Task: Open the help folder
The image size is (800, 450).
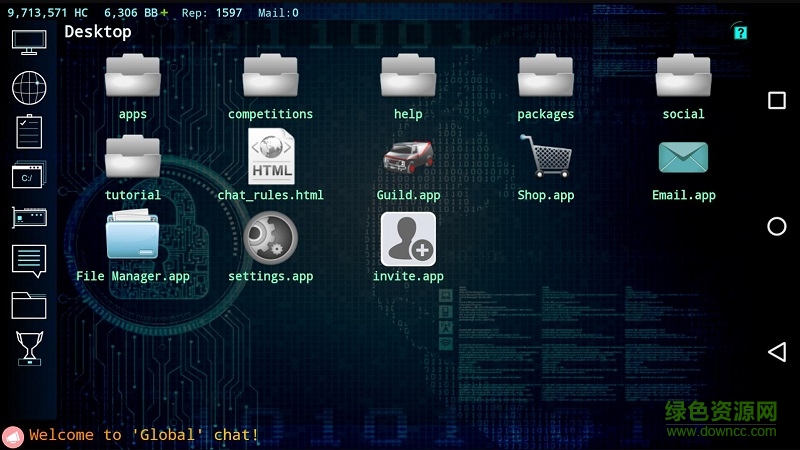Action: click(x=408, y=77)
